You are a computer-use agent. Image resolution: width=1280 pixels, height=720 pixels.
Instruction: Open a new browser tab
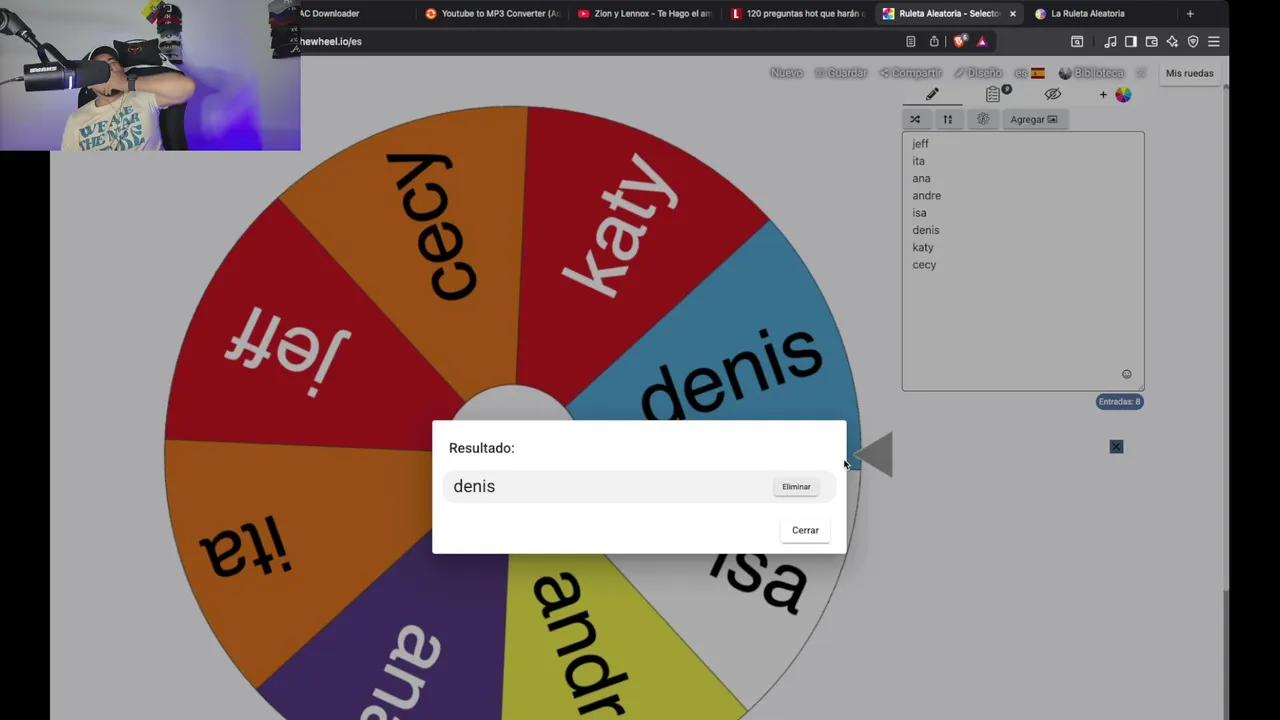(x=1190, y=14)
